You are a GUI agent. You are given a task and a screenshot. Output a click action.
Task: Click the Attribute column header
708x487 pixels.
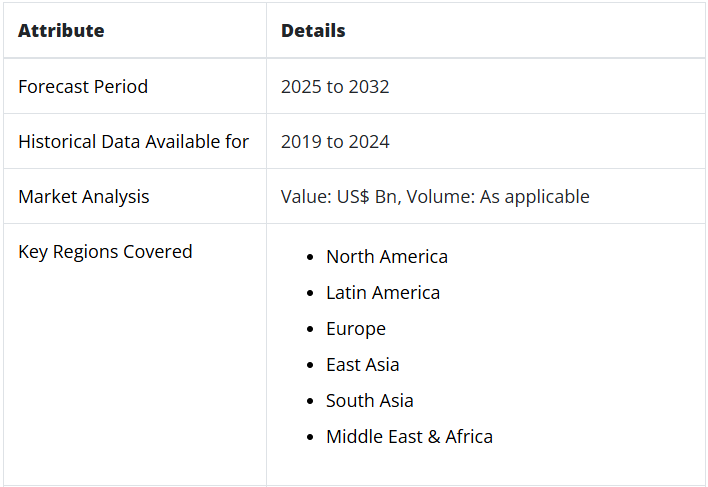61,31
